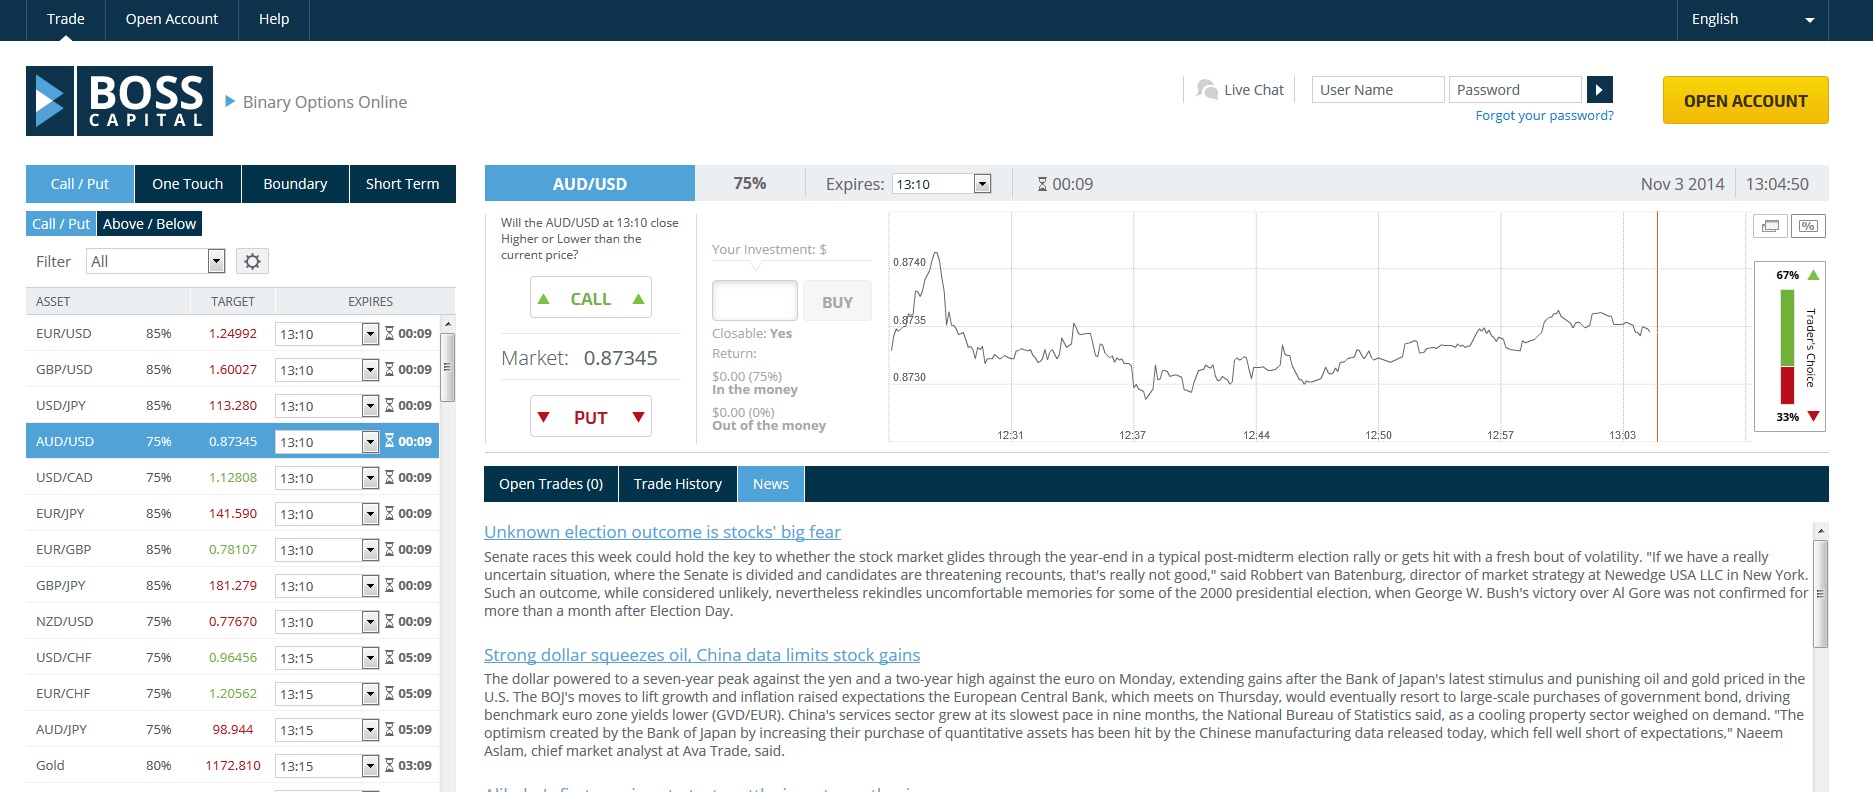Open the Trade History tab
Image resolution: width=1873 pixels, height=792 pixels.
pyautogui.click(x=677, y=484)
